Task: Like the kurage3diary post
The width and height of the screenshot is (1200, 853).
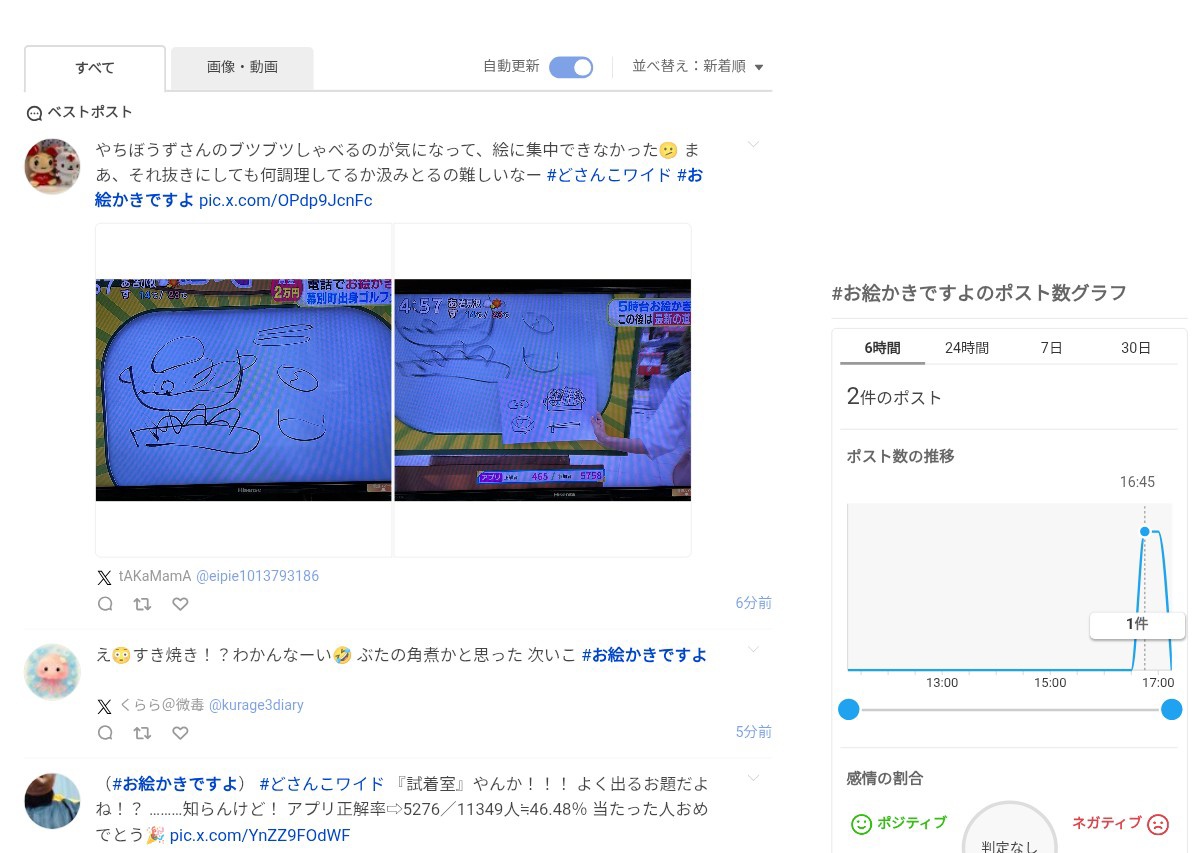Action: click(x=180, y=733)
